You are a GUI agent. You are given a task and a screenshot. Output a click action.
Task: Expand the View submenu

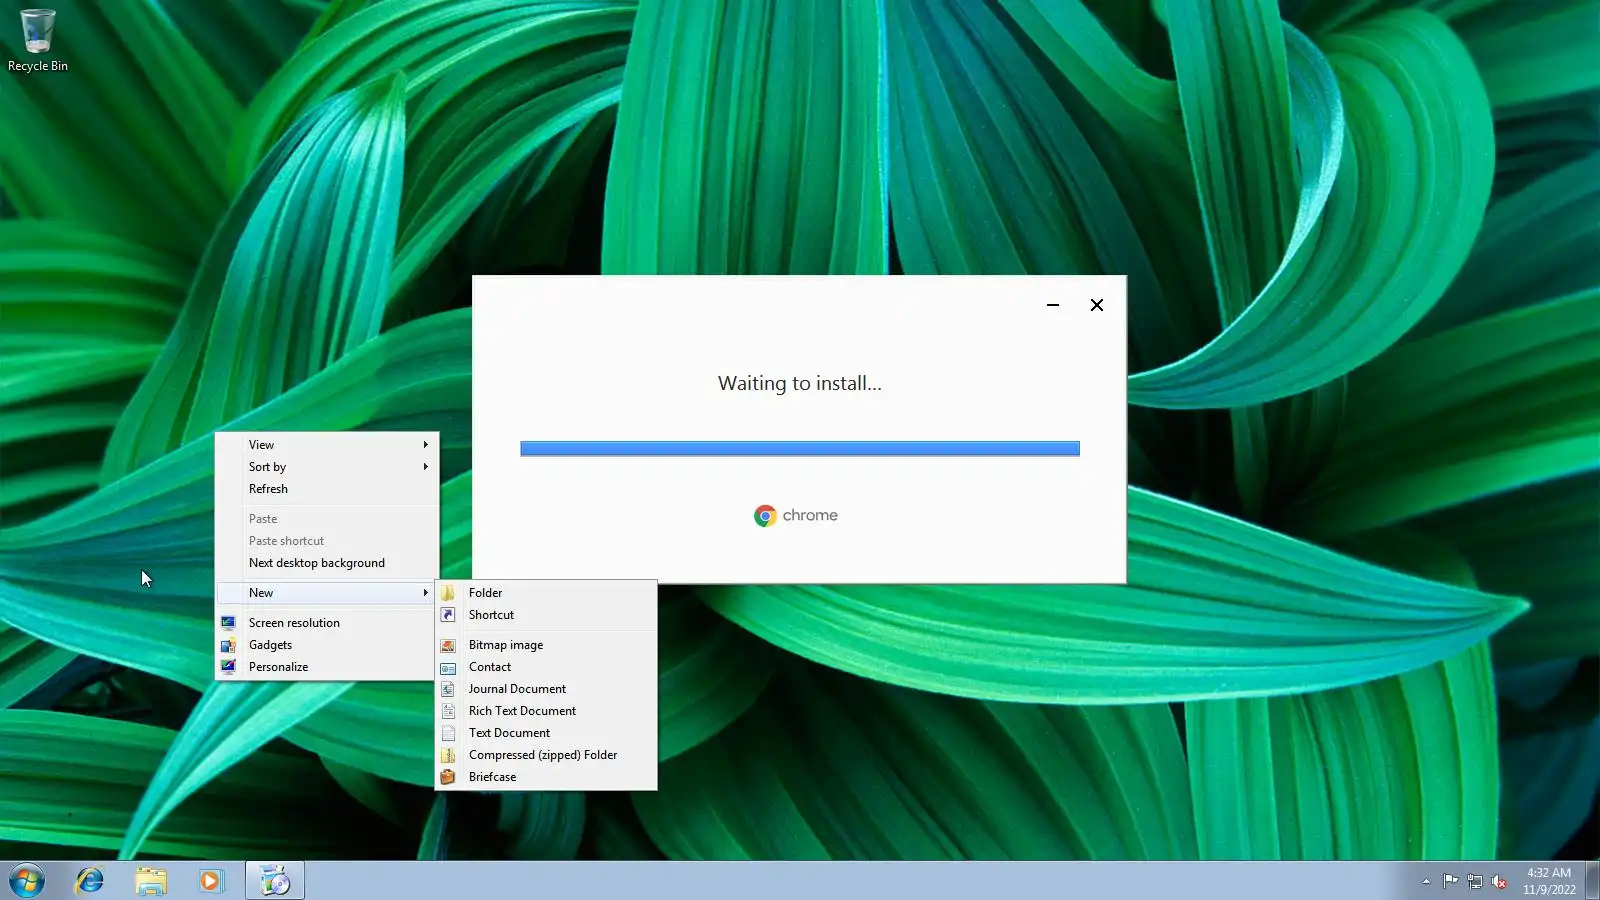coord(326,445)
